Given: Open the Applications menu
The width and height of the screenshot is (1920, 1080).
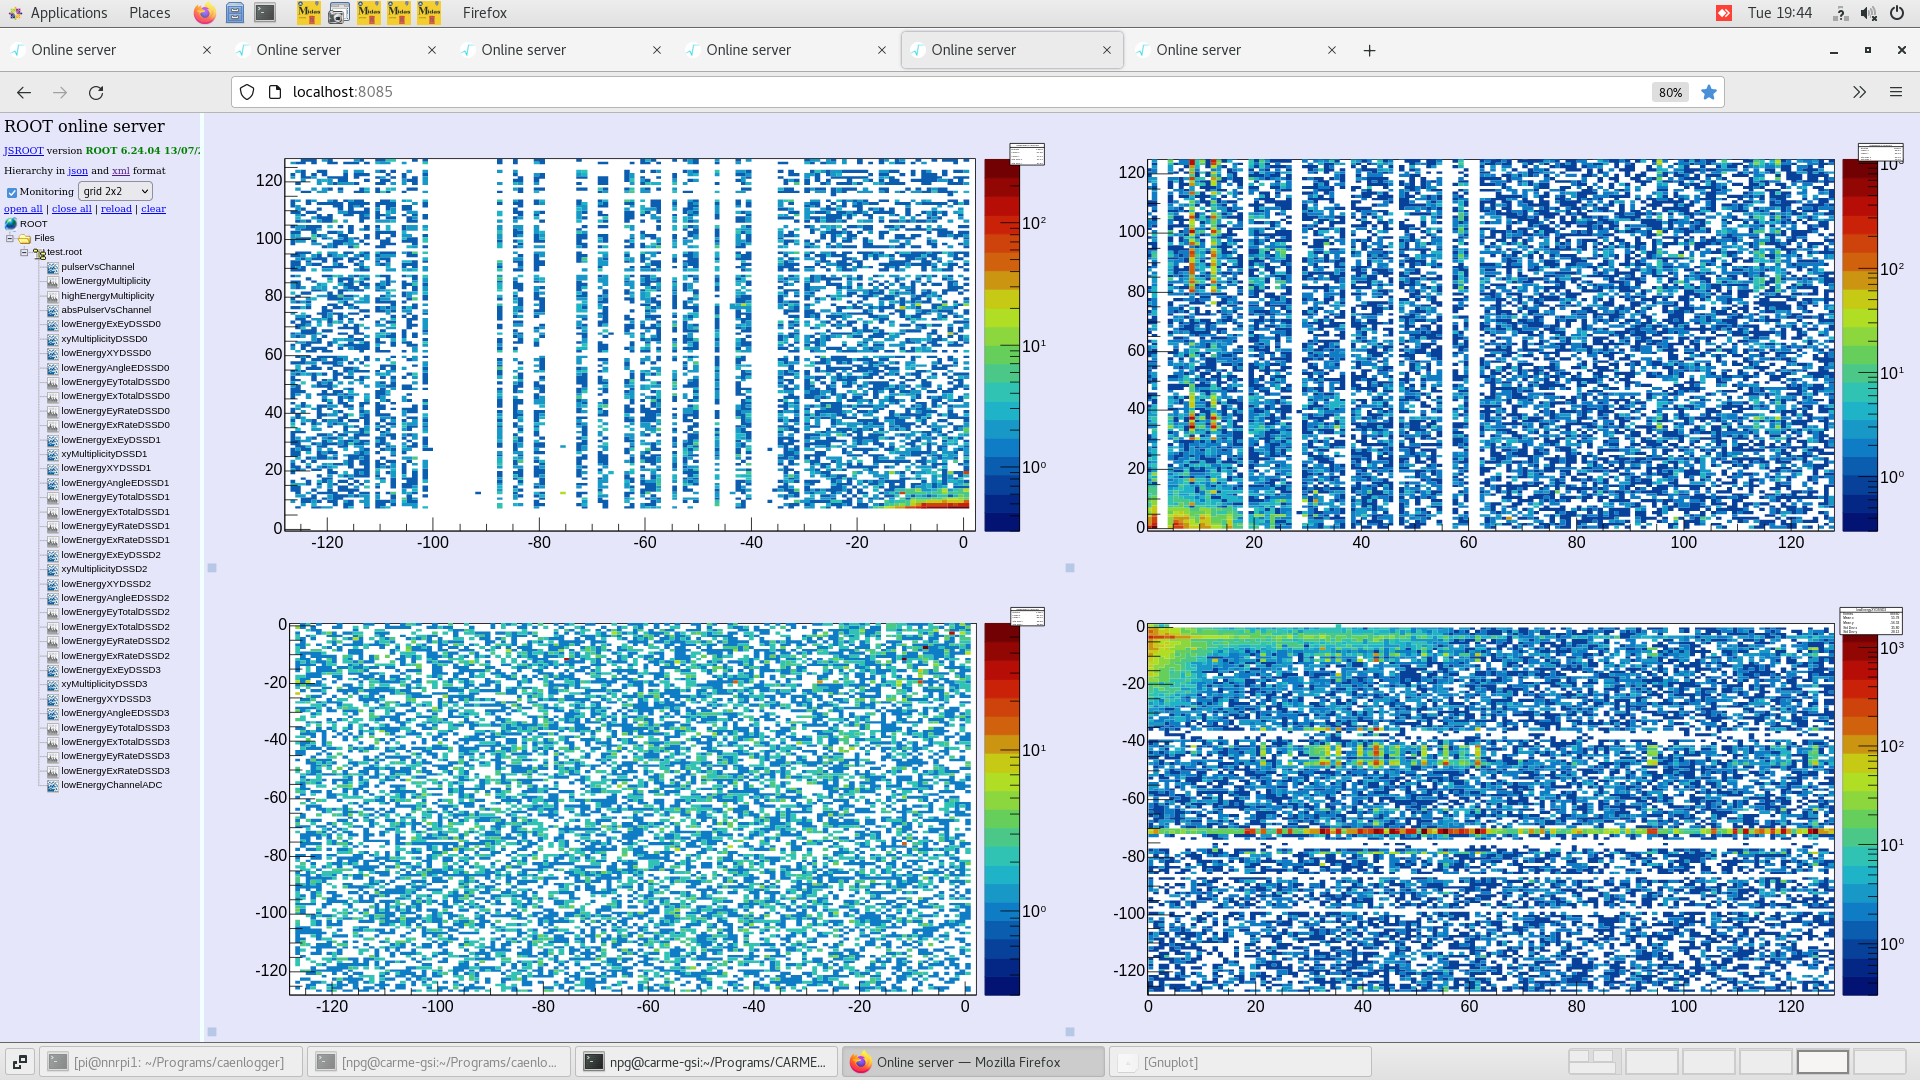Looking at the screenshot, I should click(x=68, y=13).
